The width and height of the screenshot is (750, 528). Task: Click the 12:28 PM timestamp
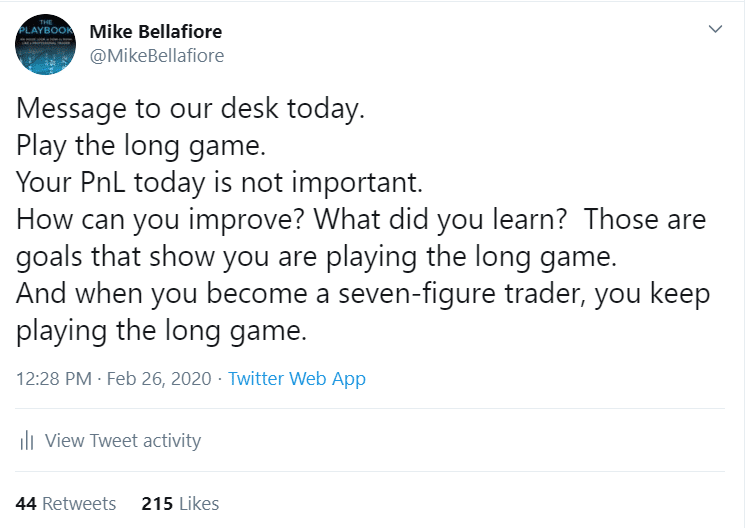(x=52, y=379)
